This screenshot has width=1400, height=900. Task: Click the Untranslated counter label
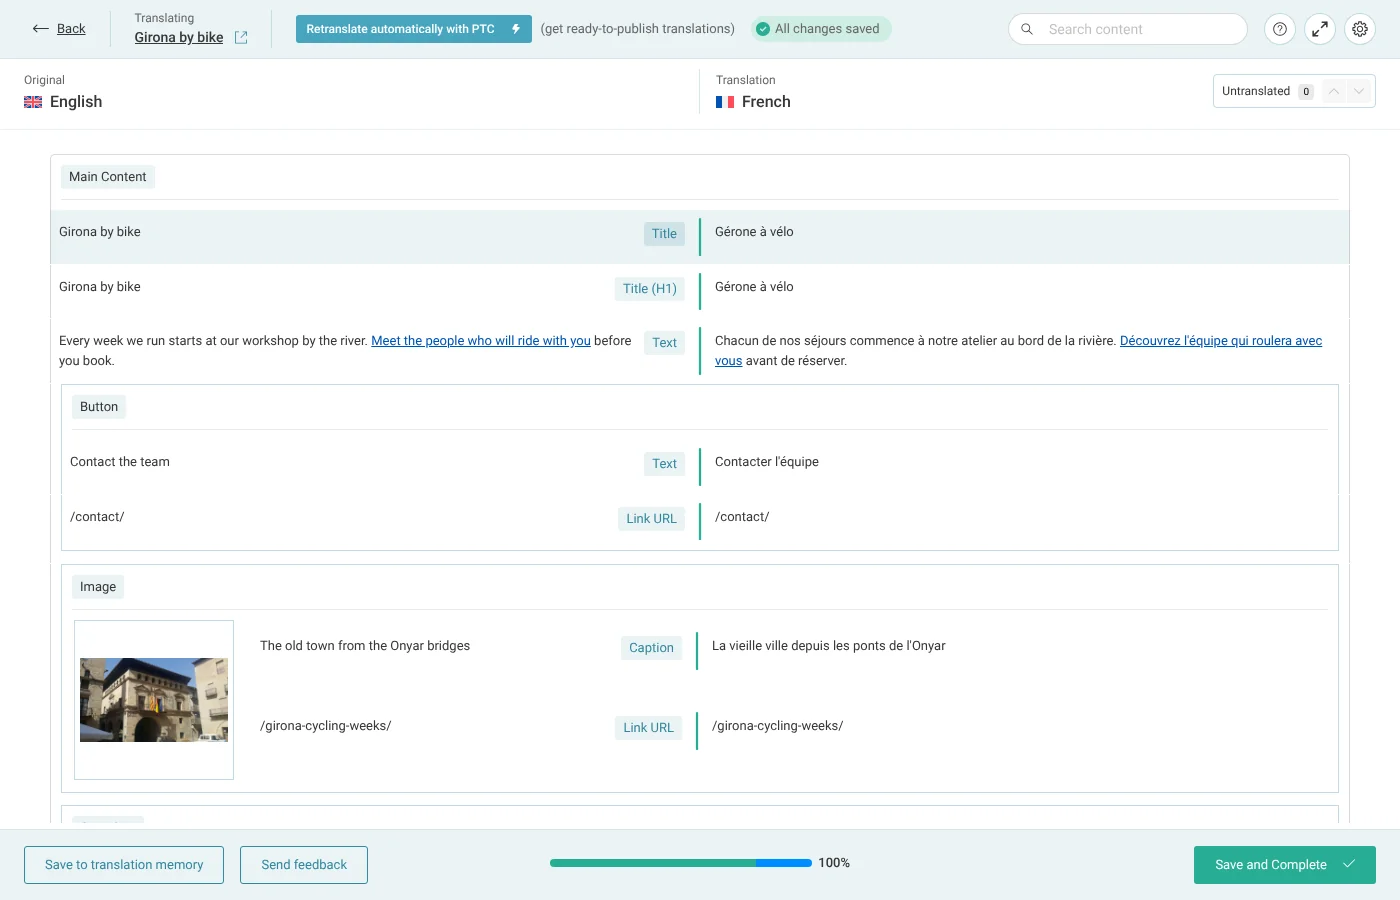1256,91
